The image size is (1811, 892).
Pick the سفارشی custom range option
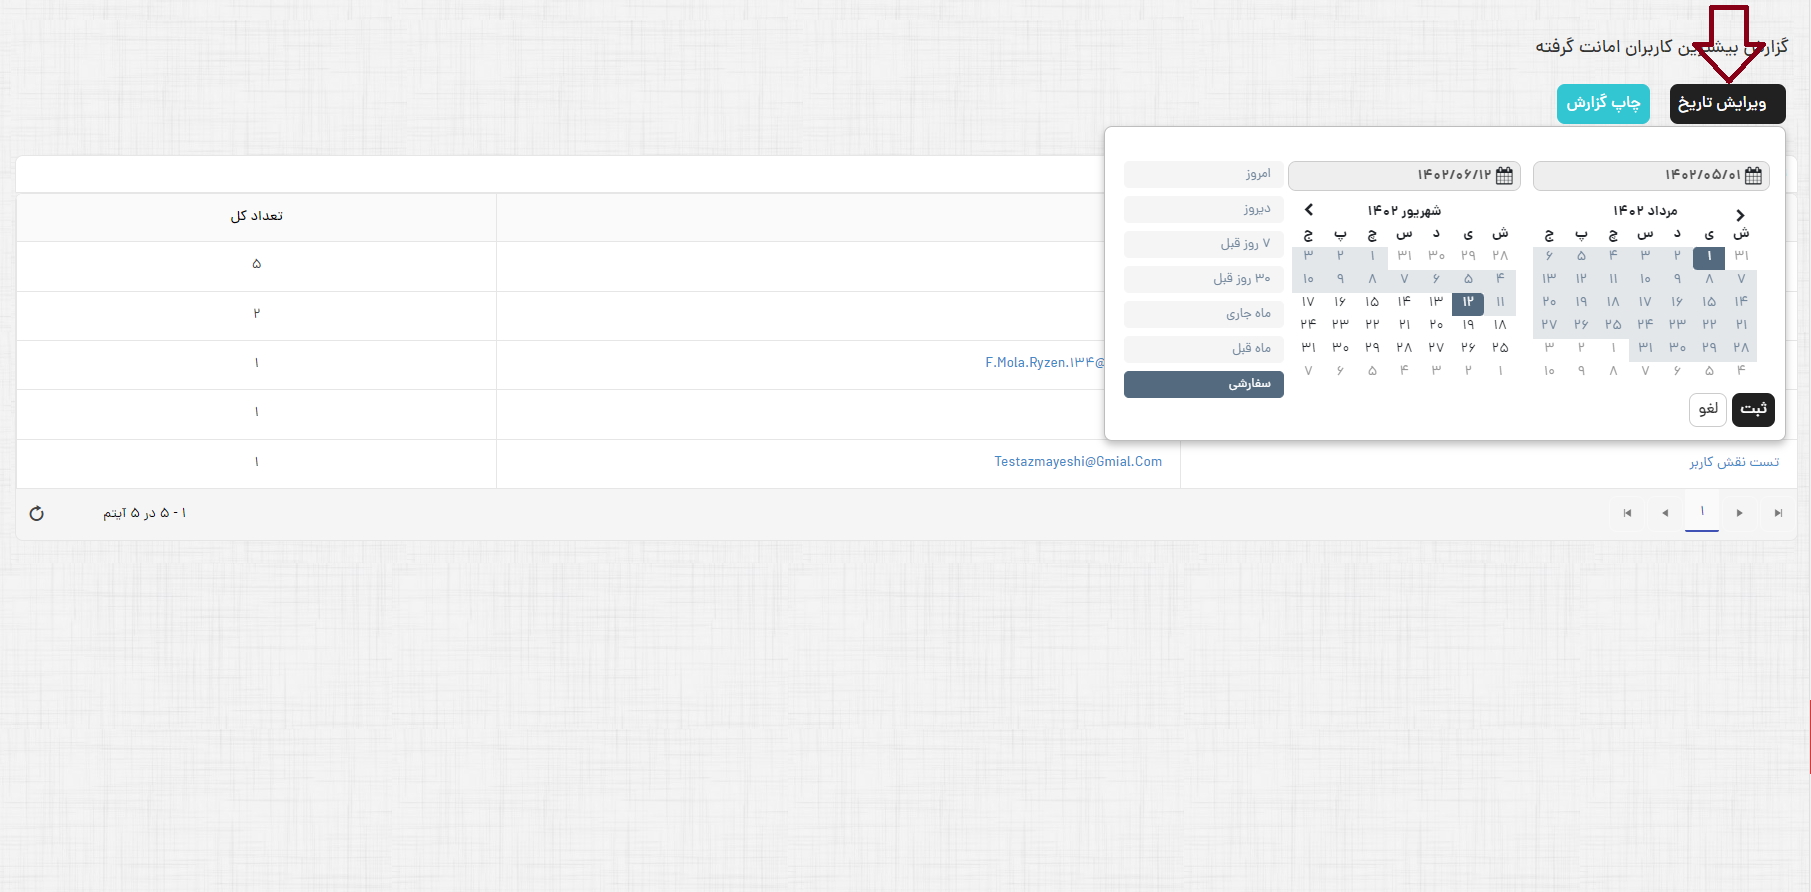click(x=1204, y=384)
